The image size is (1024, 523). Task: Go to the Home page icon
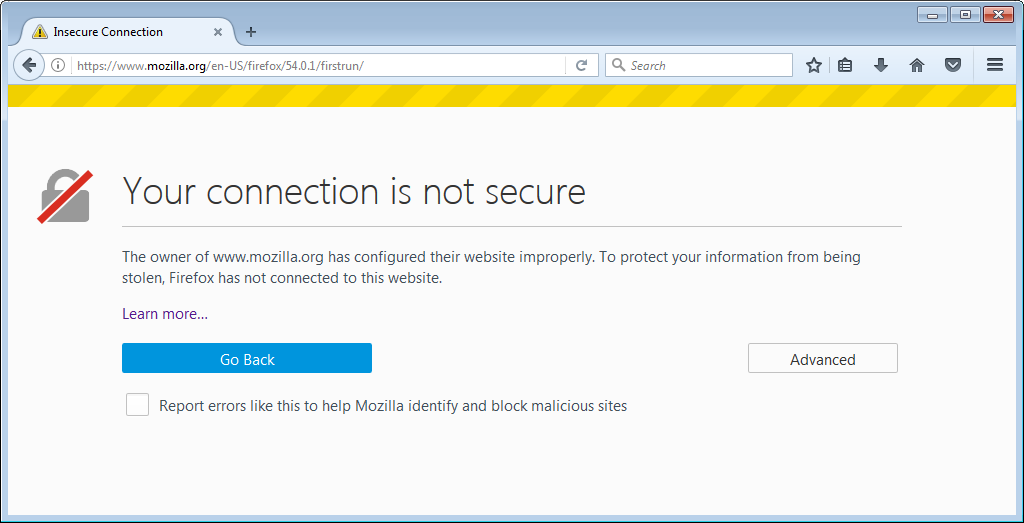click(916, 66)
